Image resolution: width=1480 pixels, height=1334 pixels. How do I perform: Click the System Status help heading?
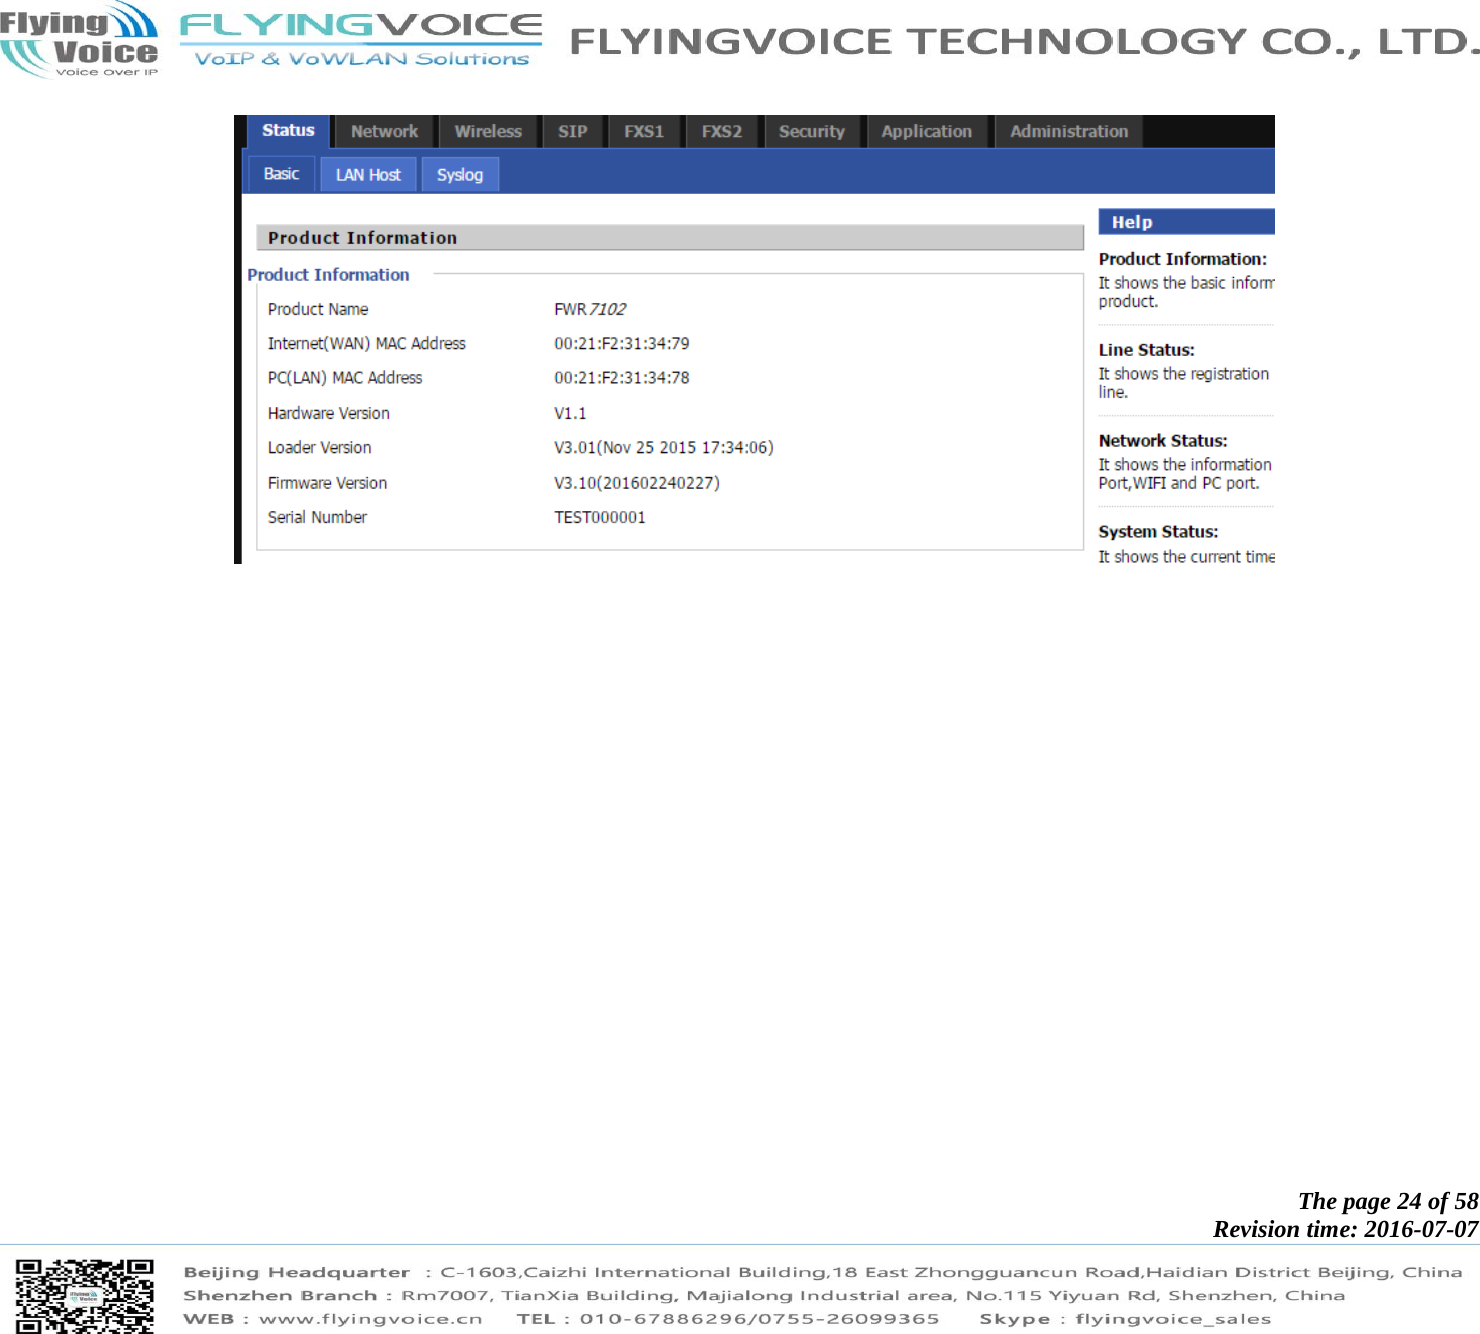tap(1158, 532)
